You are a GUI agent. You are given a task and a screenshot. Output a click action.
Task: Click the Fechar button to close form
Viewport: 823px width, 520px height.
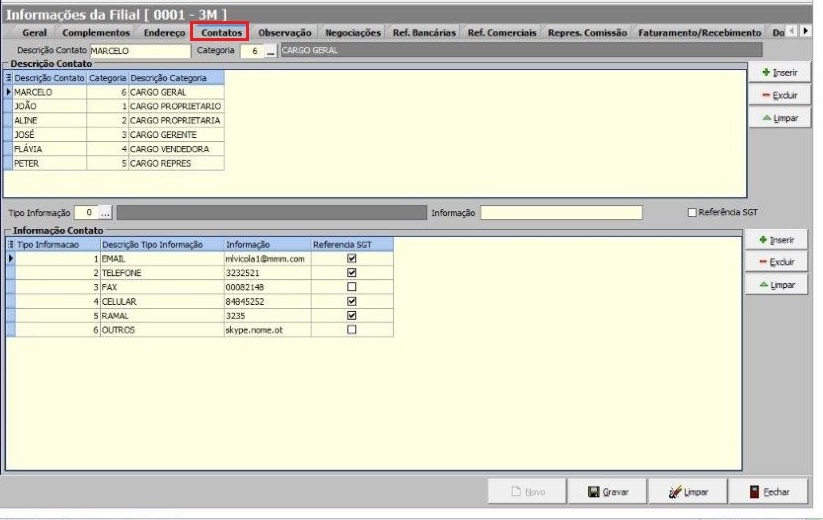coord(771,492)
